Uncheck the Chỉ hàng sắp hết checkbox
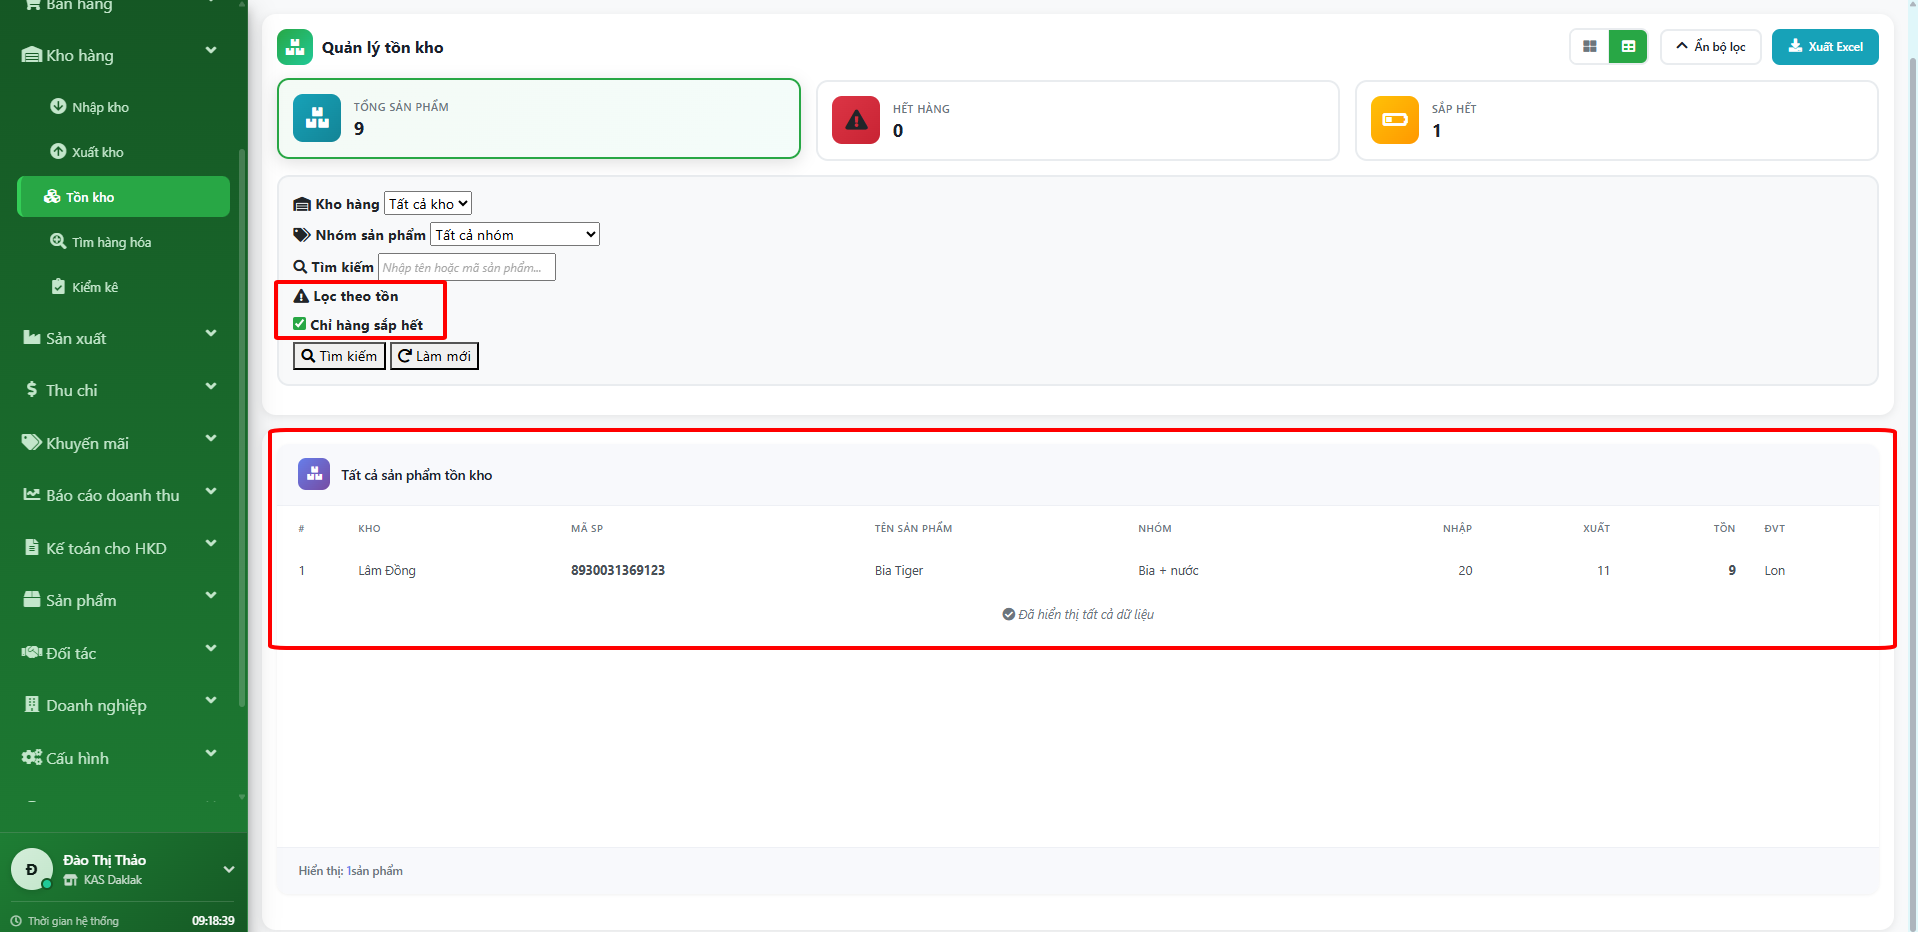The width and height of the screenshot is (1918, 932). [299, 324]
